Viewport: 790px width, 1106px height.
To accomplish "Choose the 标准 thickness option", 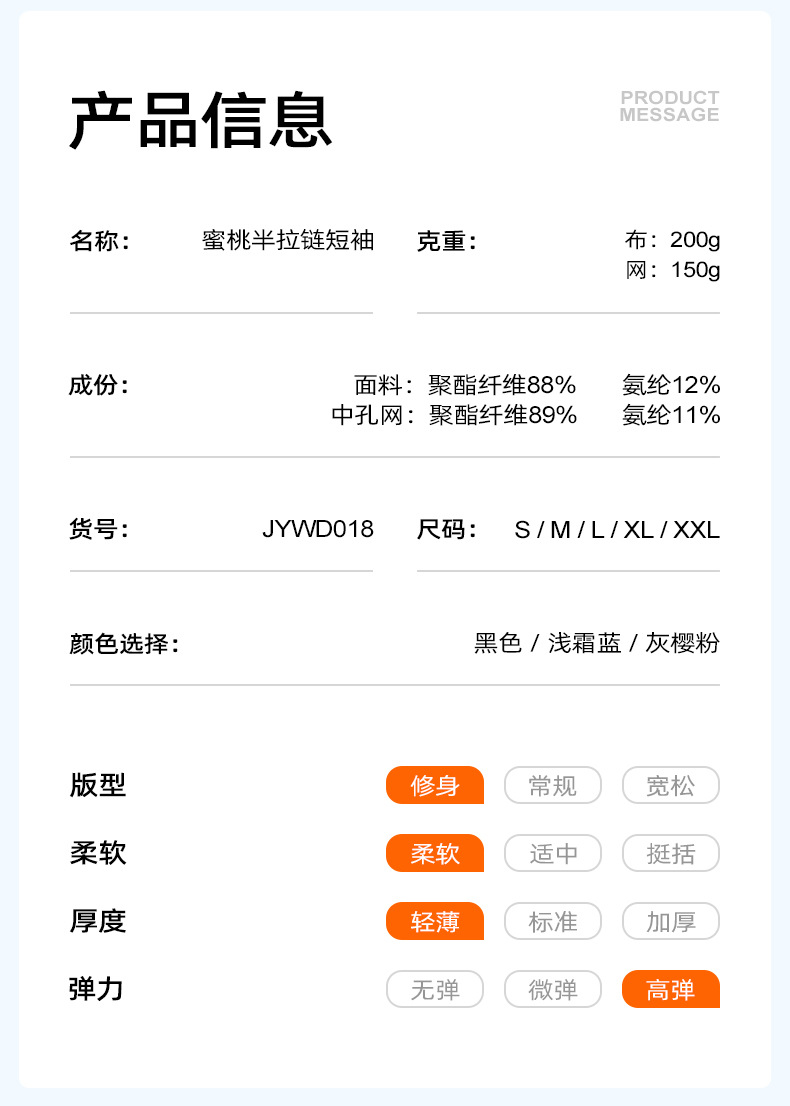I will (x=553, y=921).
